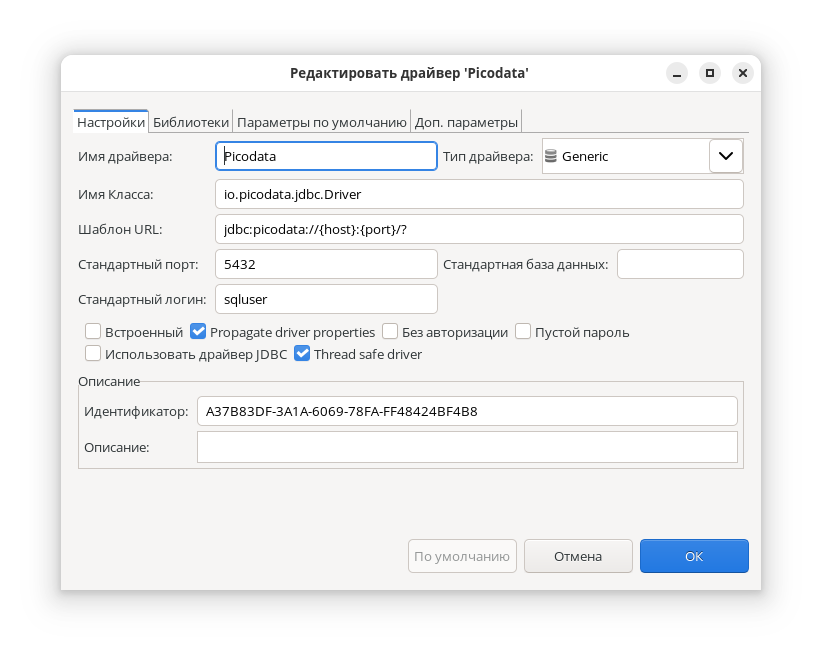Enable Использовать драйвер JDBC
822x657 pixels.
click(x=93, y=353)
